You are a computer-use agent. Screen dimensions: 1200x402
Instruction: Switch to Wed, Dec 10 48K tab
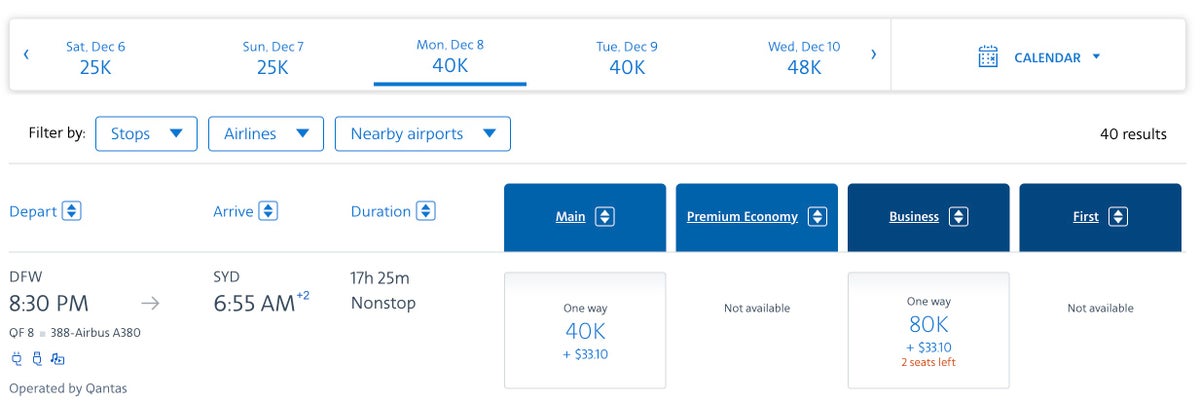click(x=804, y=57)
